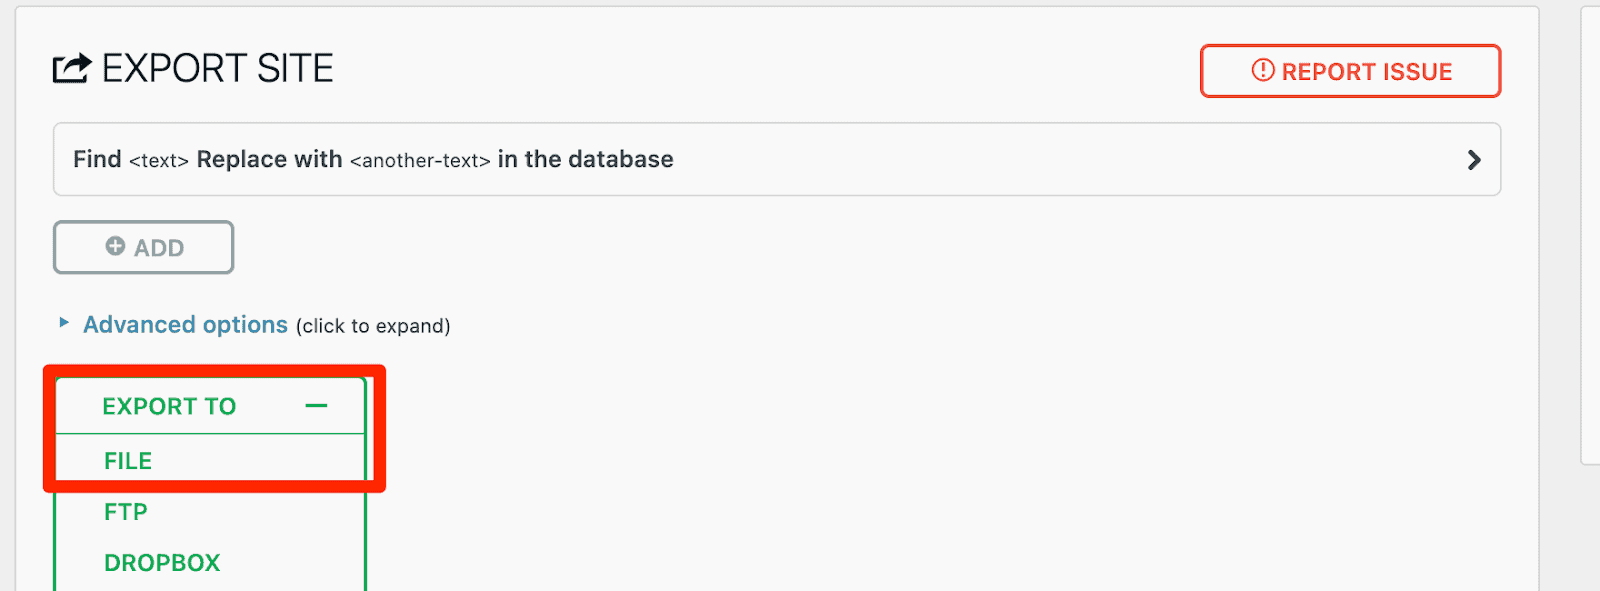Click the "in the database" label
The height and width of the screenshot is (591, 1600).
[585, 160]
